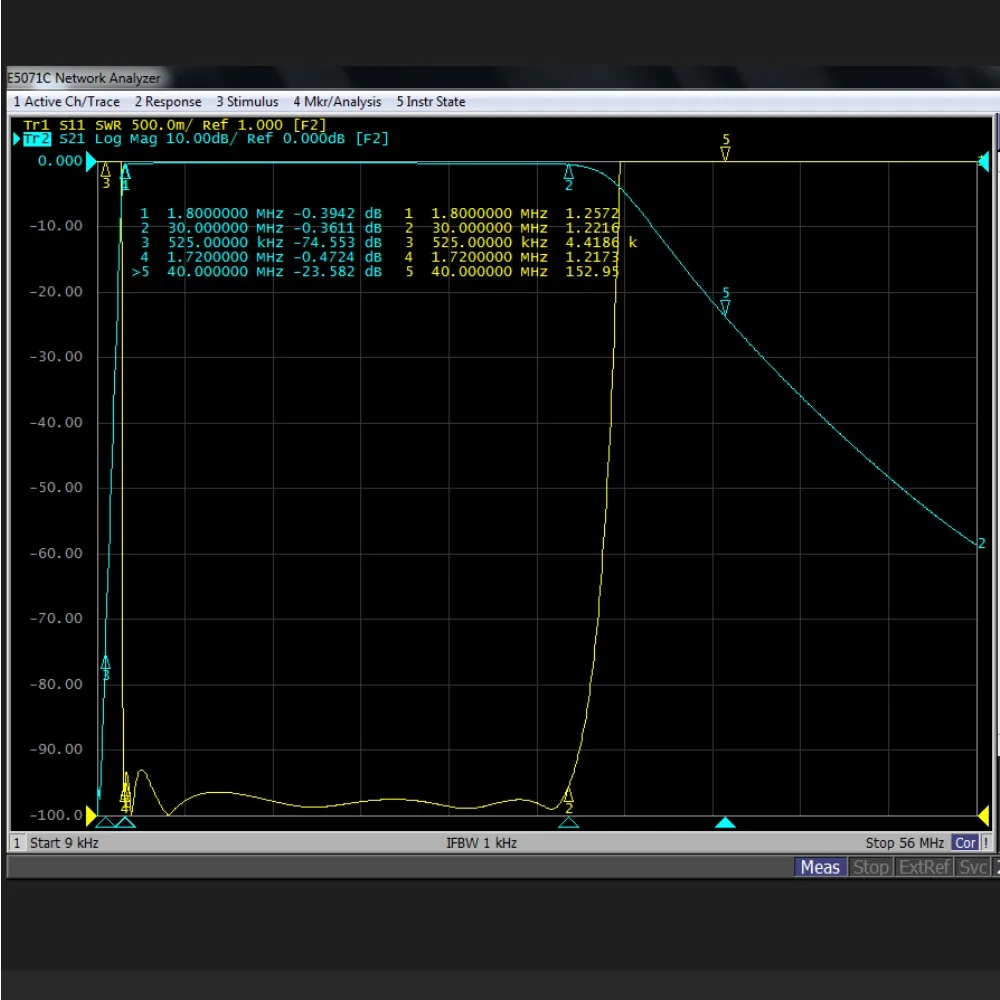Open the 2 Response menu
This screenshot has width=1000, height=1000.
pos(168,101)
